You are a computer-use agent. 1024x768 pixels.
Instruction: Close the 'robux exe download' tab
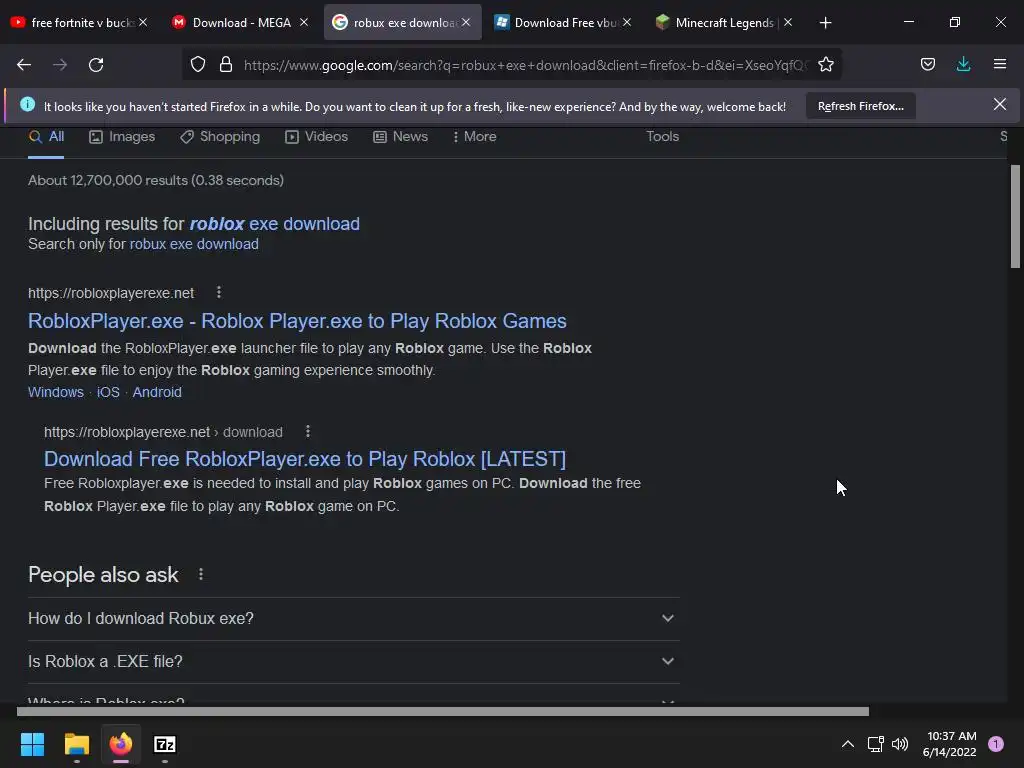click(x=466, y=22)
